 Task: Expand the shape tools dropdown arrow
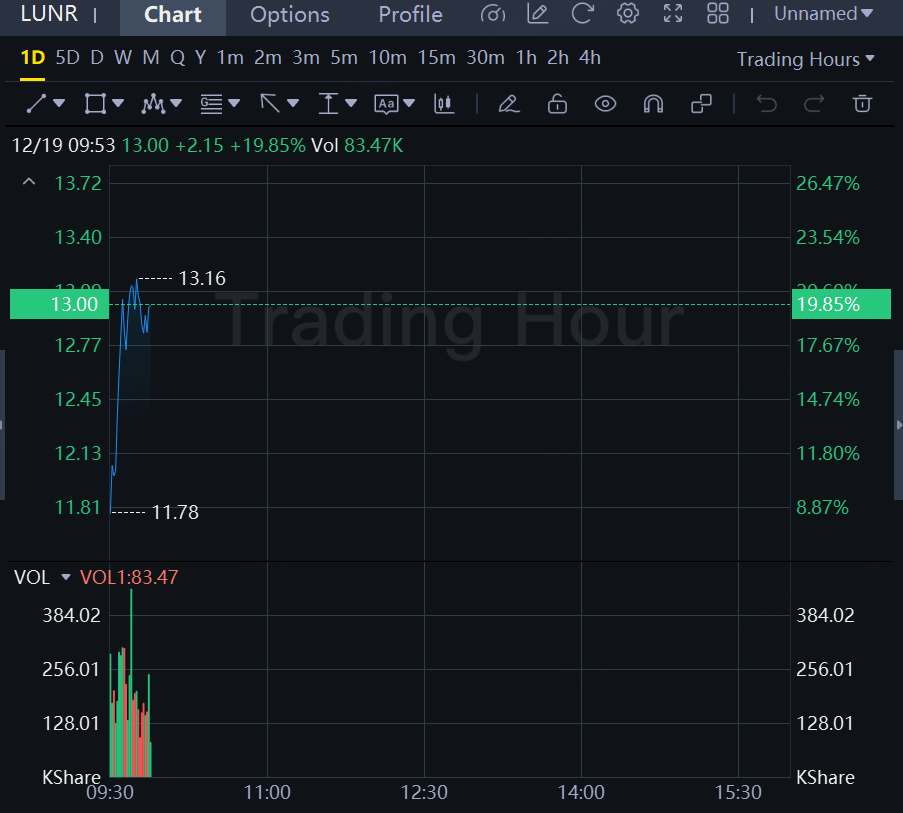tap(118, 104)
